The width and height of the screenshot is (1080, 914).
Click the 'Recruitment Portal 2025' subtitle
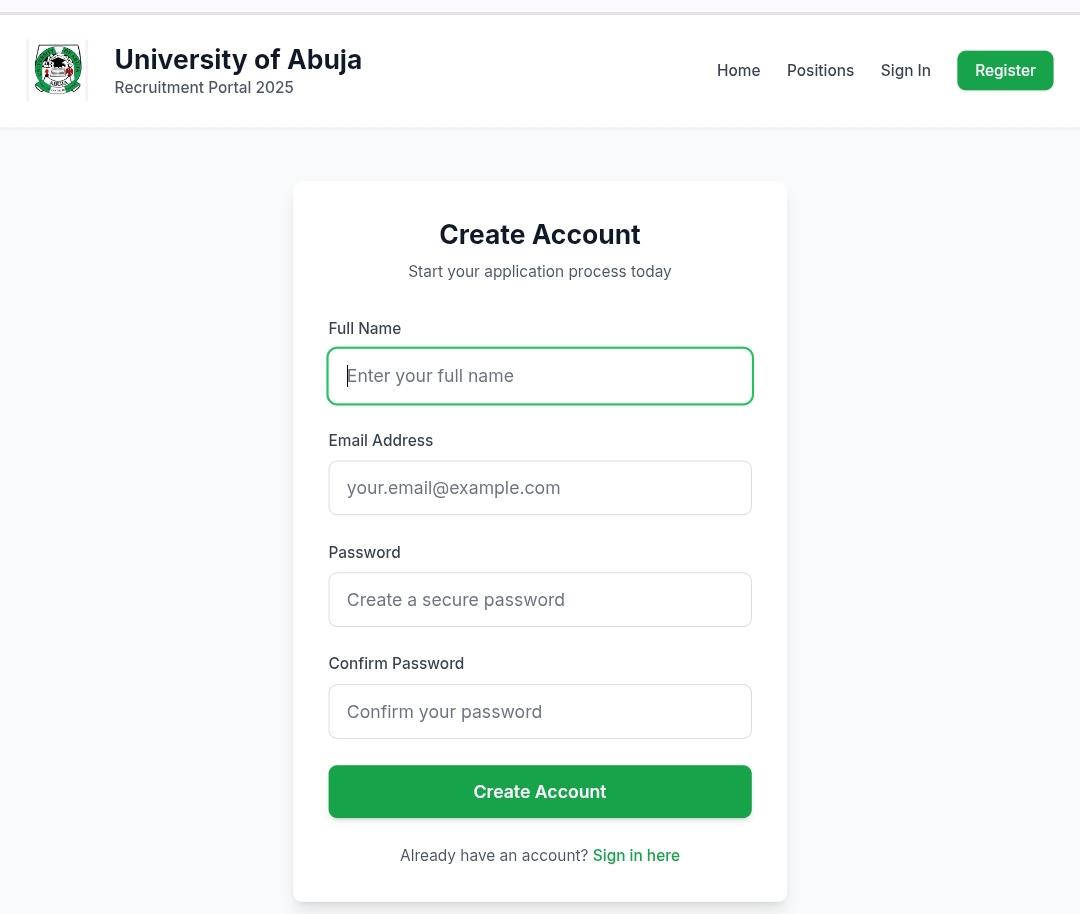tap(204, 88)
